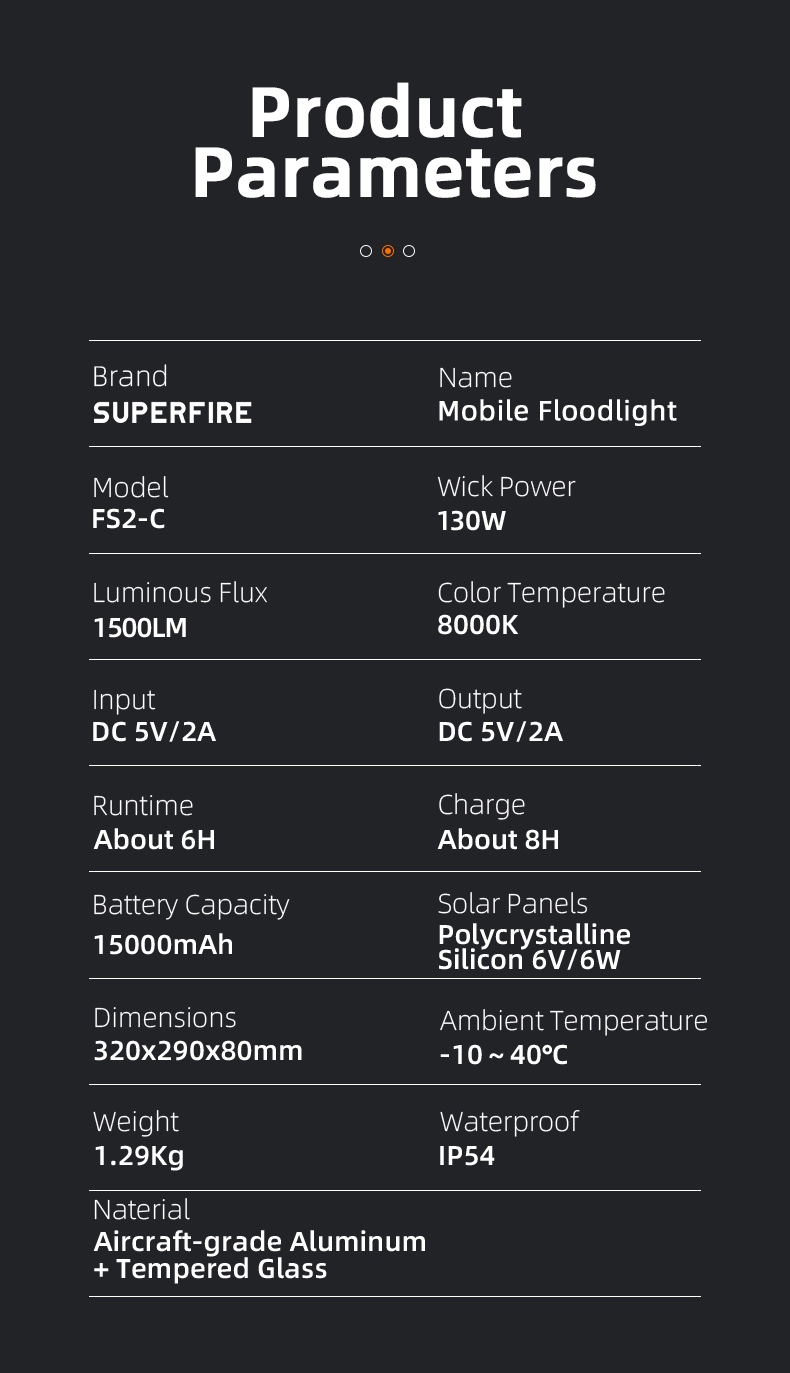790x1373 pixels.
Task: Select the 320x290x80mm dimensions value
Action: pyautogui.click(x=198, y=1051)
